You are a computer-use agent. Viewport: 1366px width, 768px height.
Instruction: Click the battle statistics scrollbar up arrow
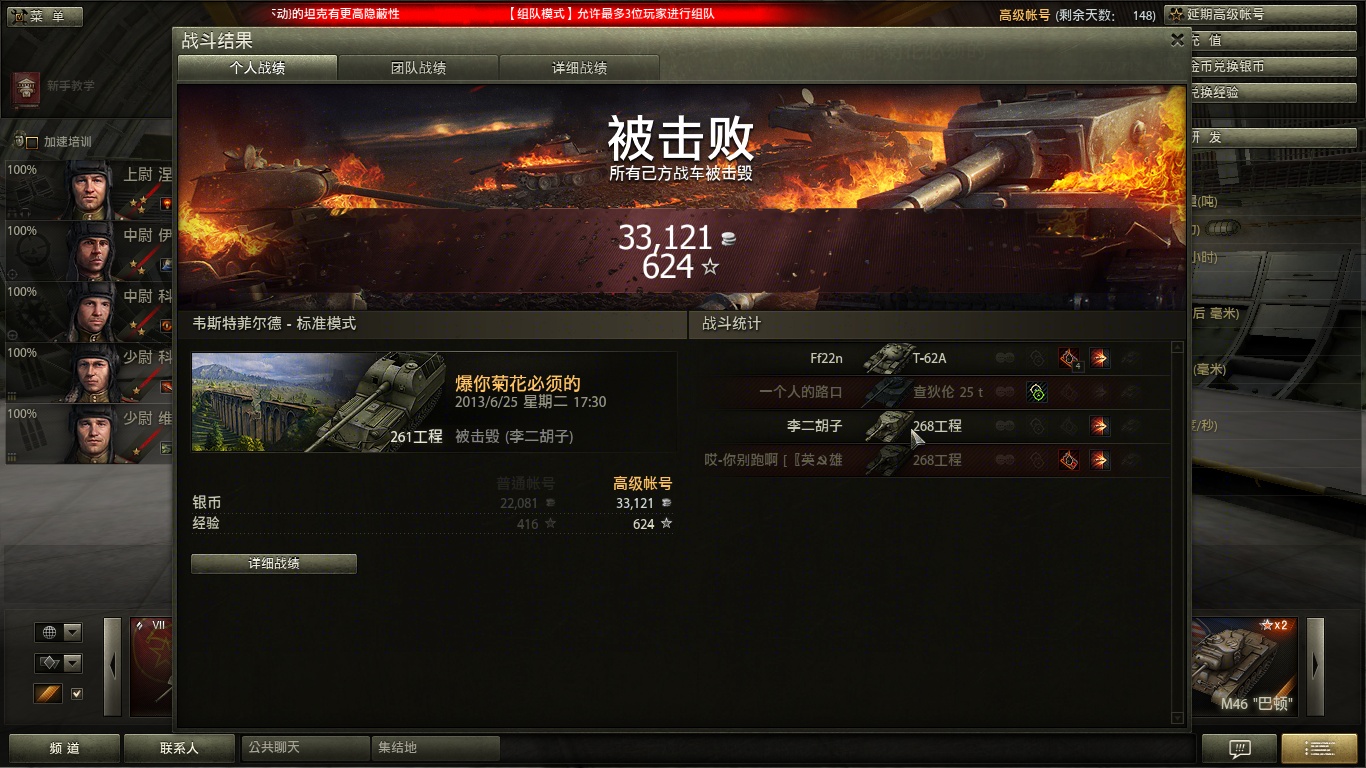[x=1177, y=347]
